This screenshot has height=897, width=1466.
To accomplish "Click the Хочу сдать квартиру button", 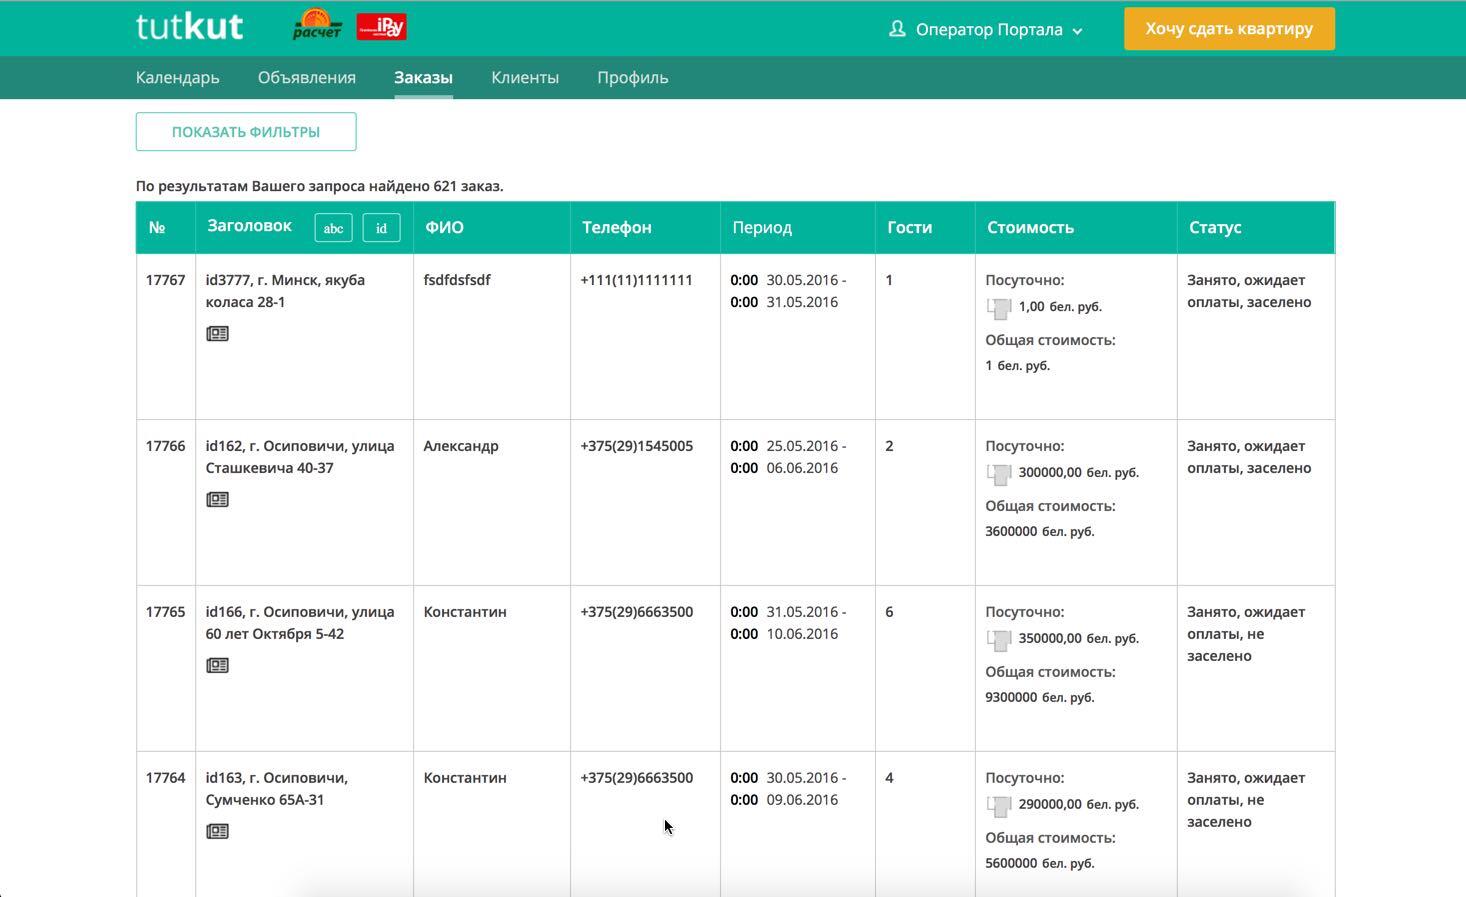I will tap(1228, 28).
